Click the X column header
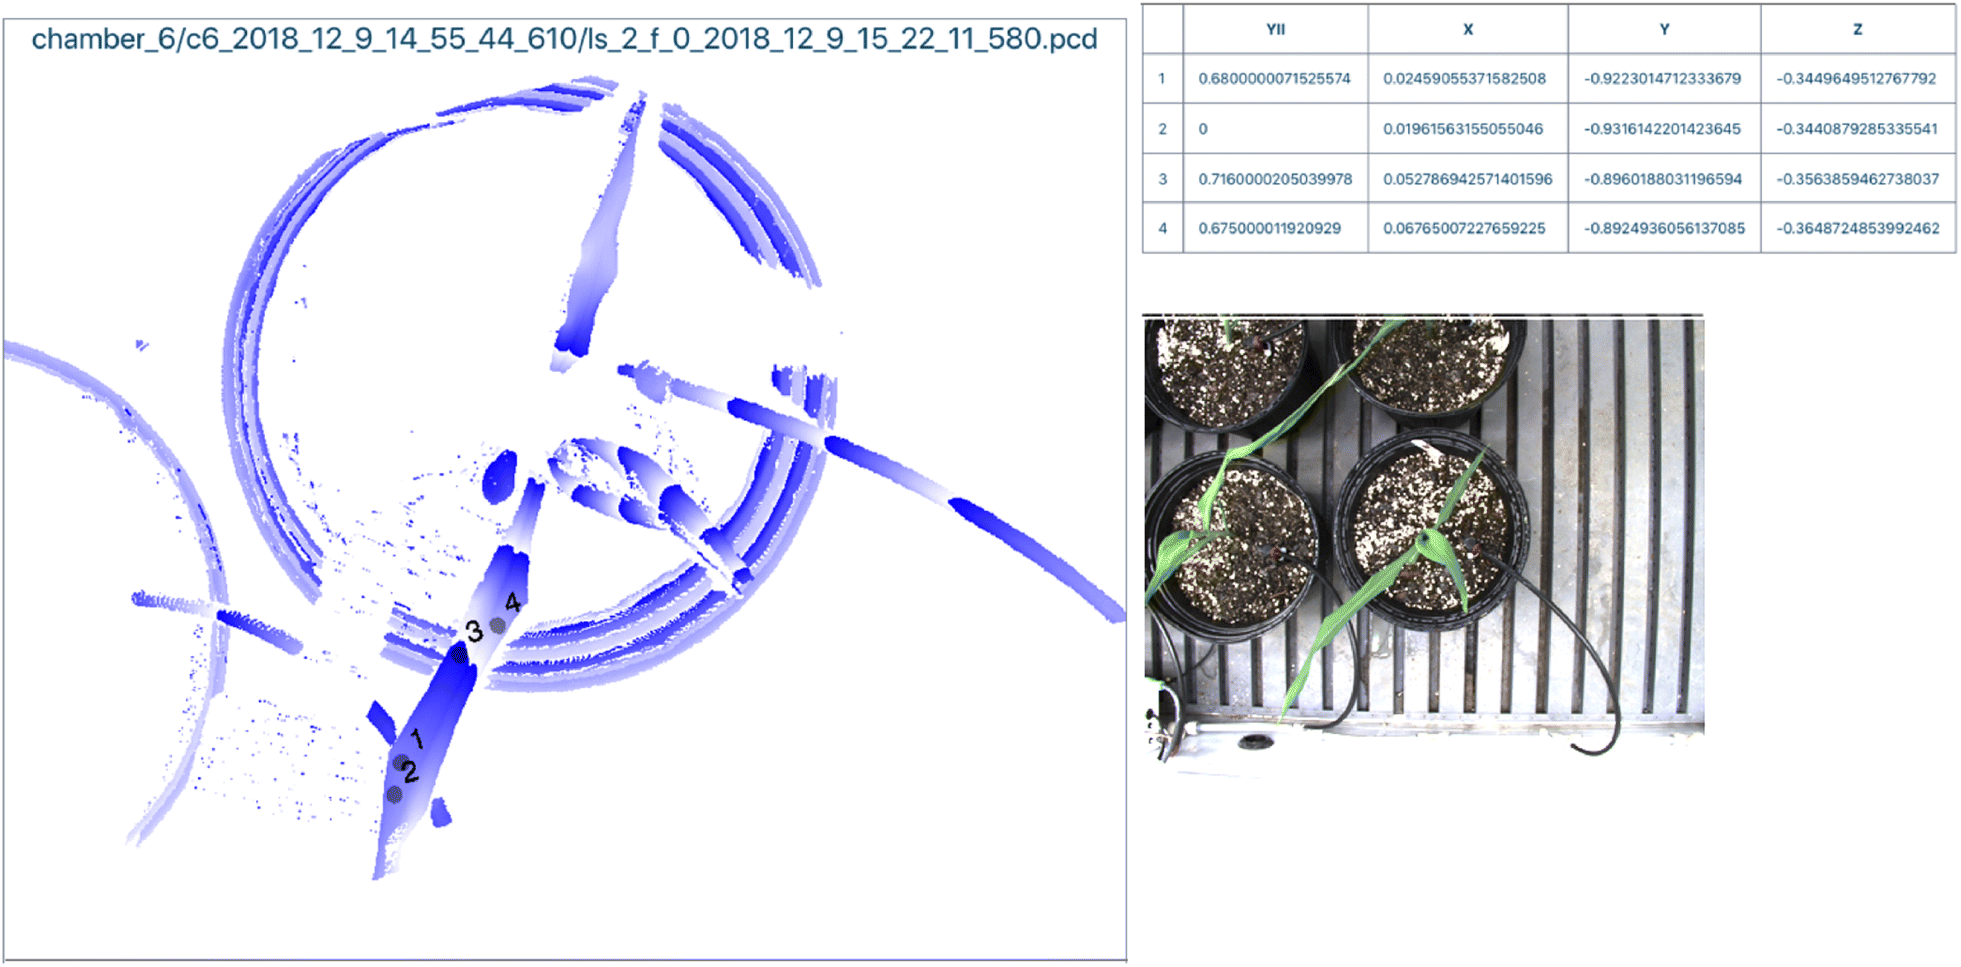Viewport: 1961px width, 967px height. (1468, 29)
